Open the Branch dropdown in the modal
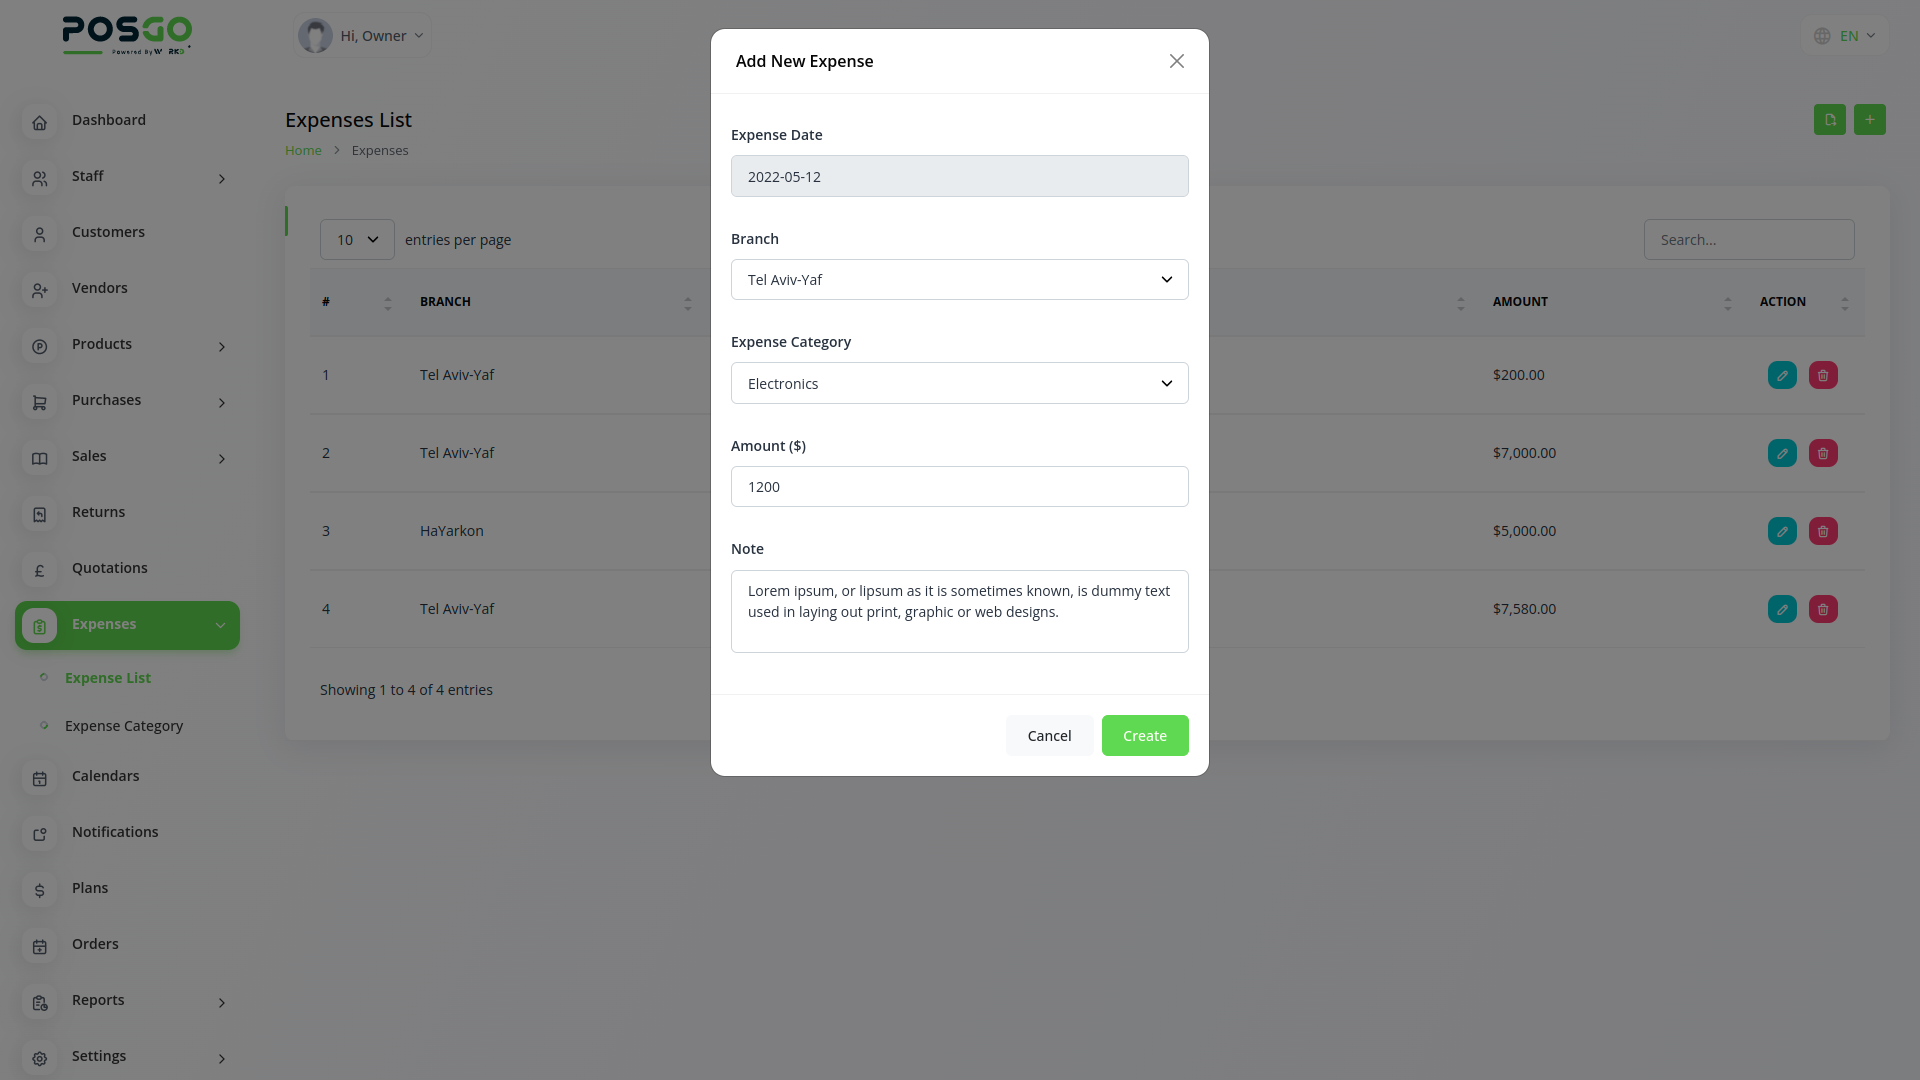The width and height of the screenshot is (1920, 1080). (959, 280)
